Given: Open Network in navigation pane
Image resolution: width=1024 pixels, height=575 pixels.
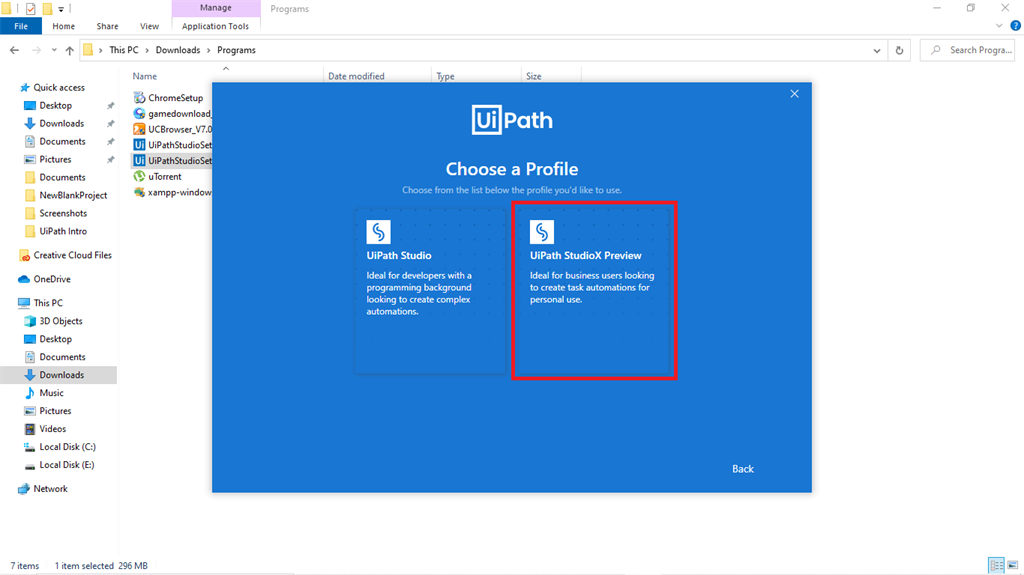Looking at the screenshot, I should 50,489.
